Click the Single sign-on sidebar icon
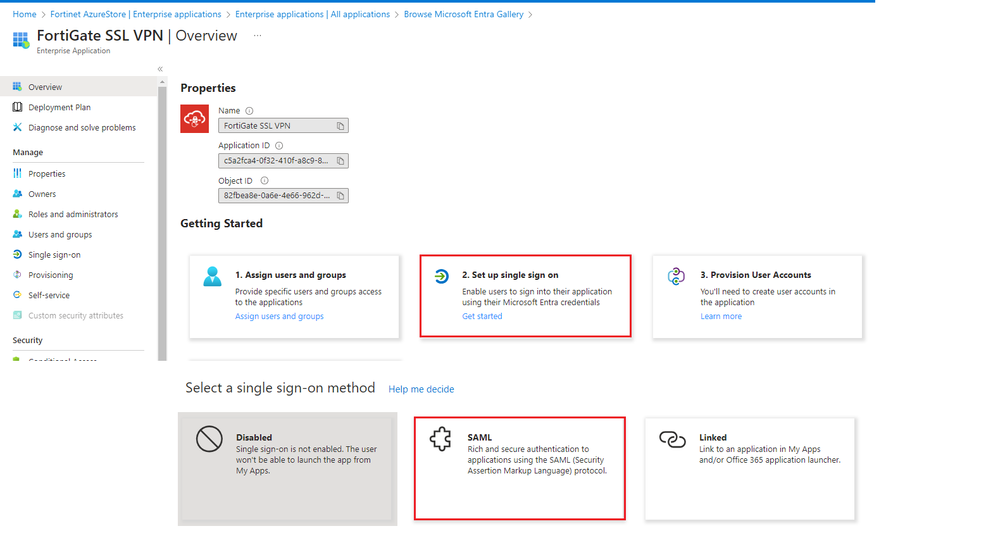Viewport: 998px width, 559px height. (17, 255)
